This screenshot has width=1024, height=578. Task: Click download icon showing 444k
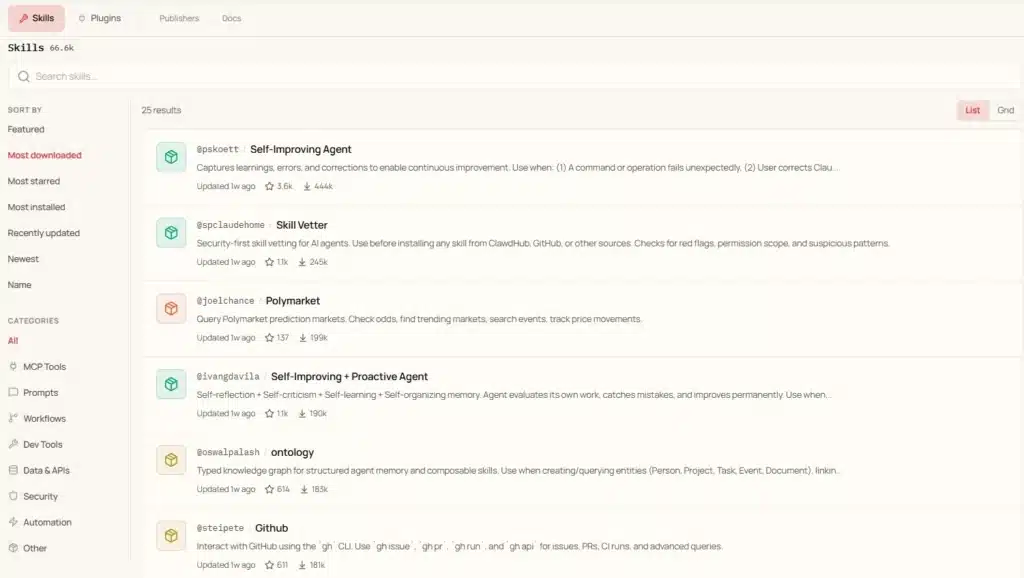[307, 187]
